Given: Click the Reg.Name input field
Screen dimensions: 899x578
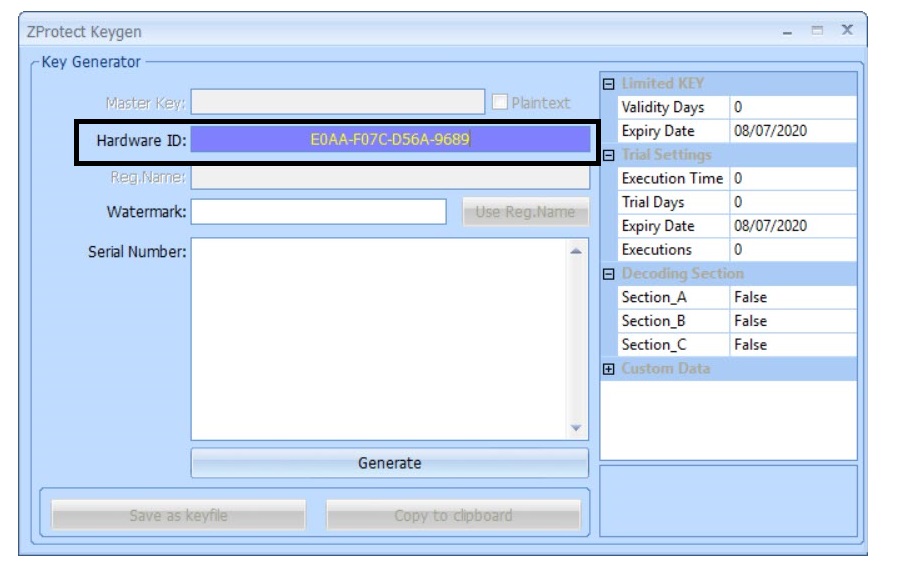Looking at the screenshot, I should (390, 177).
